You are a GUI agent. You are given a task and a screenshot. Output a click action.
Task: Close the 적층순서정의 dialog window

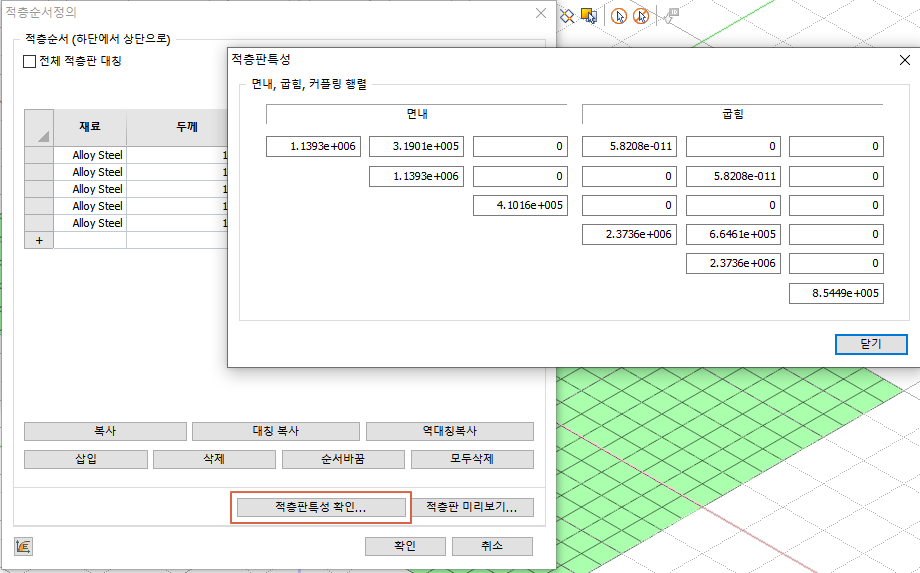(x=541, y=13)
